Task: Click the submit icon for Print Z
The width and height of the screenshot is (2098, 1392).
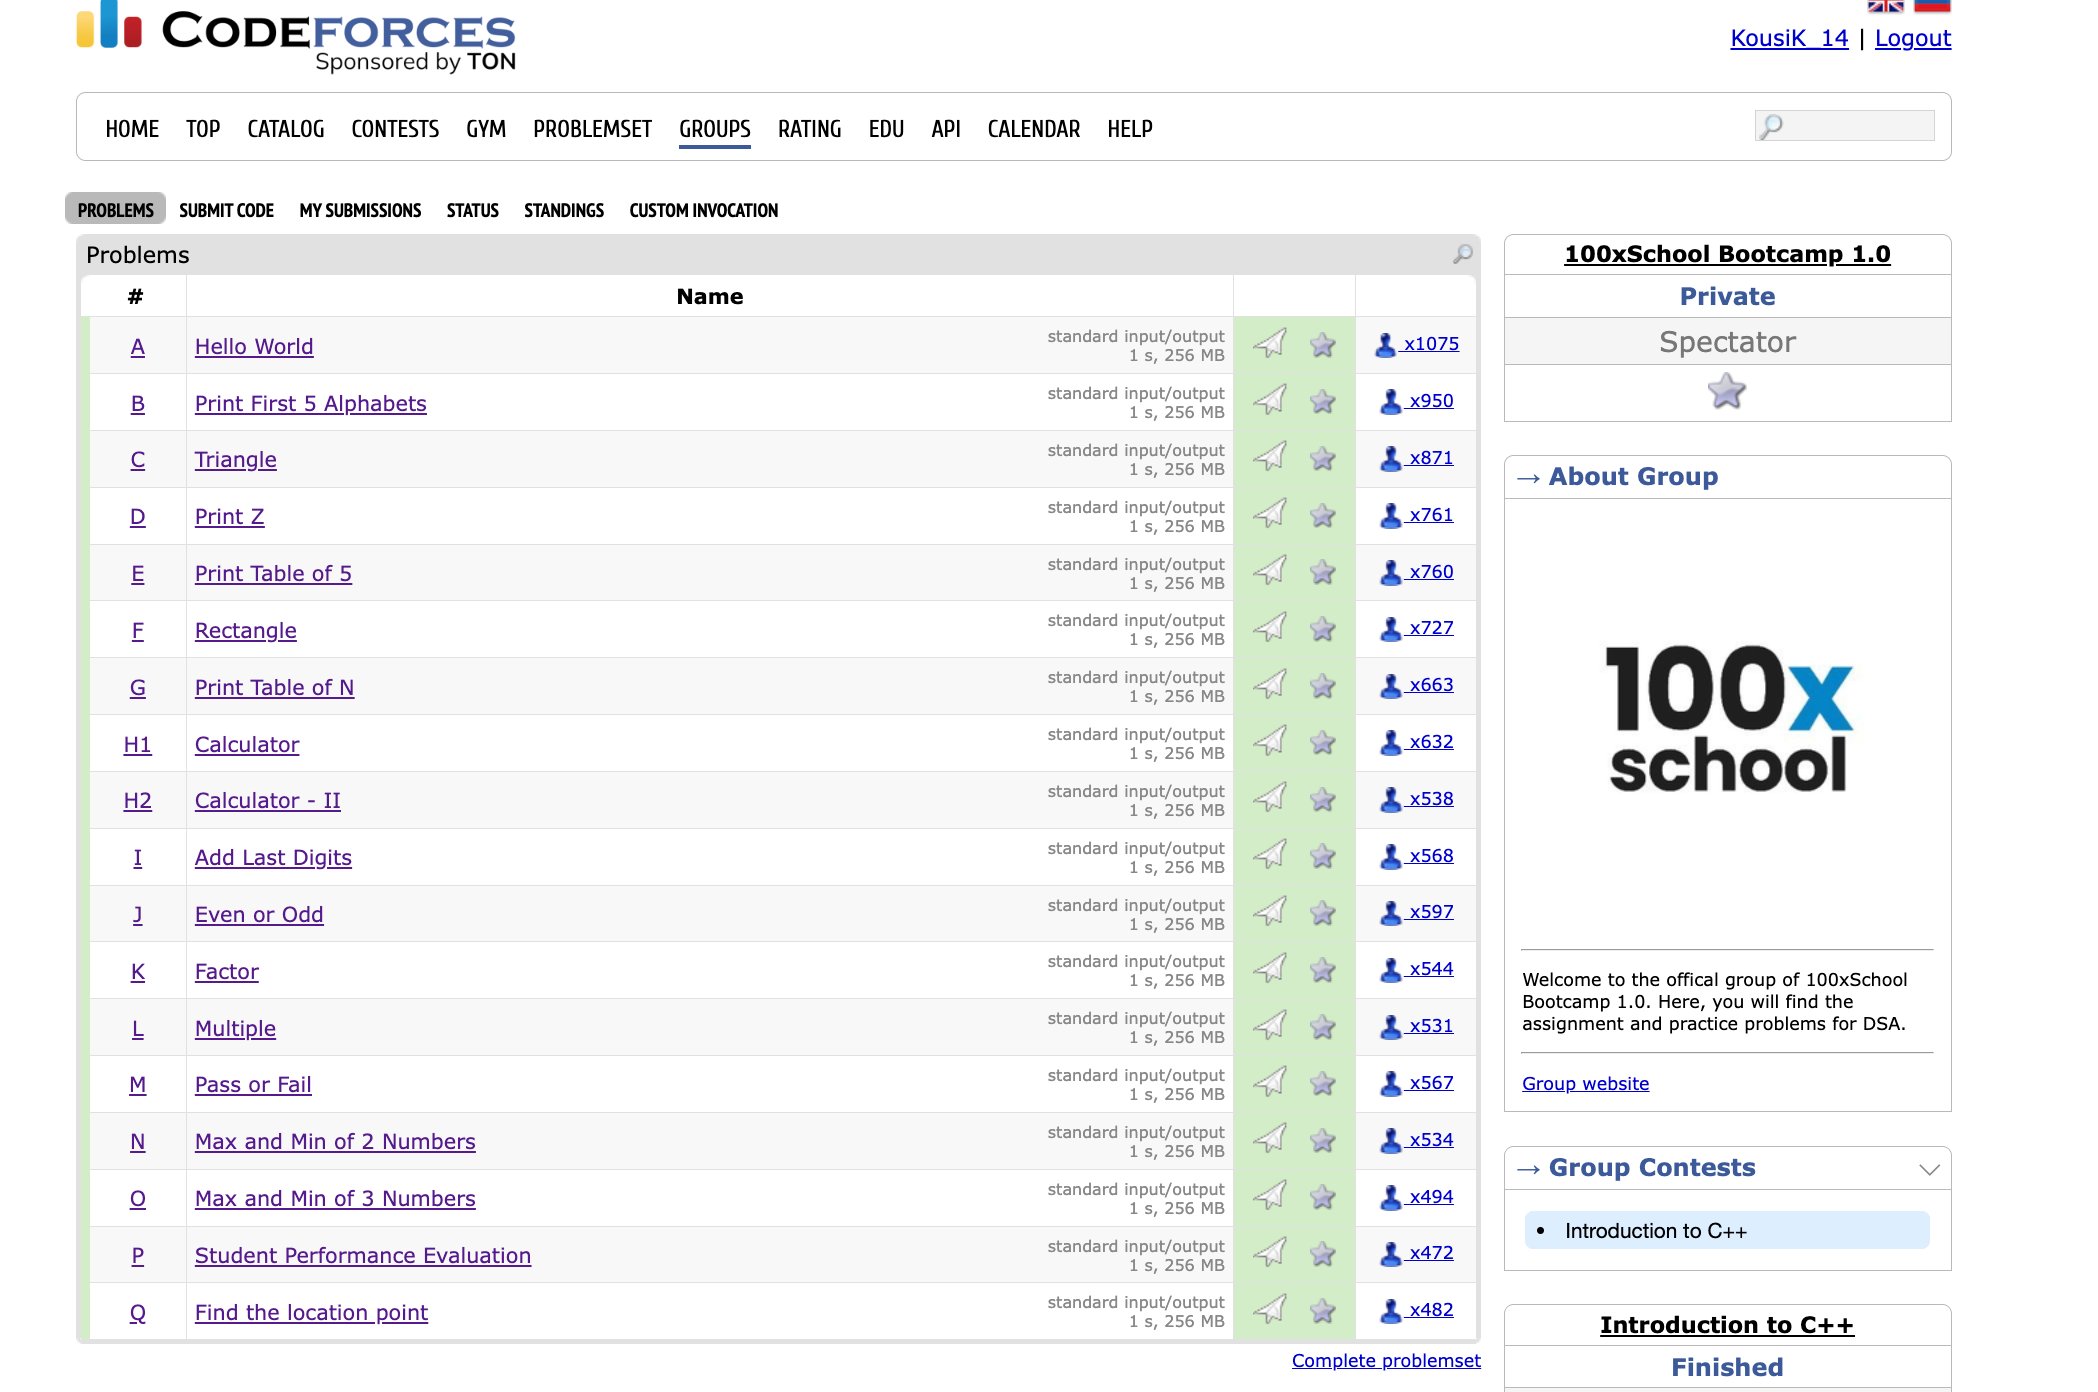Action: click(x=1270, y=515)
